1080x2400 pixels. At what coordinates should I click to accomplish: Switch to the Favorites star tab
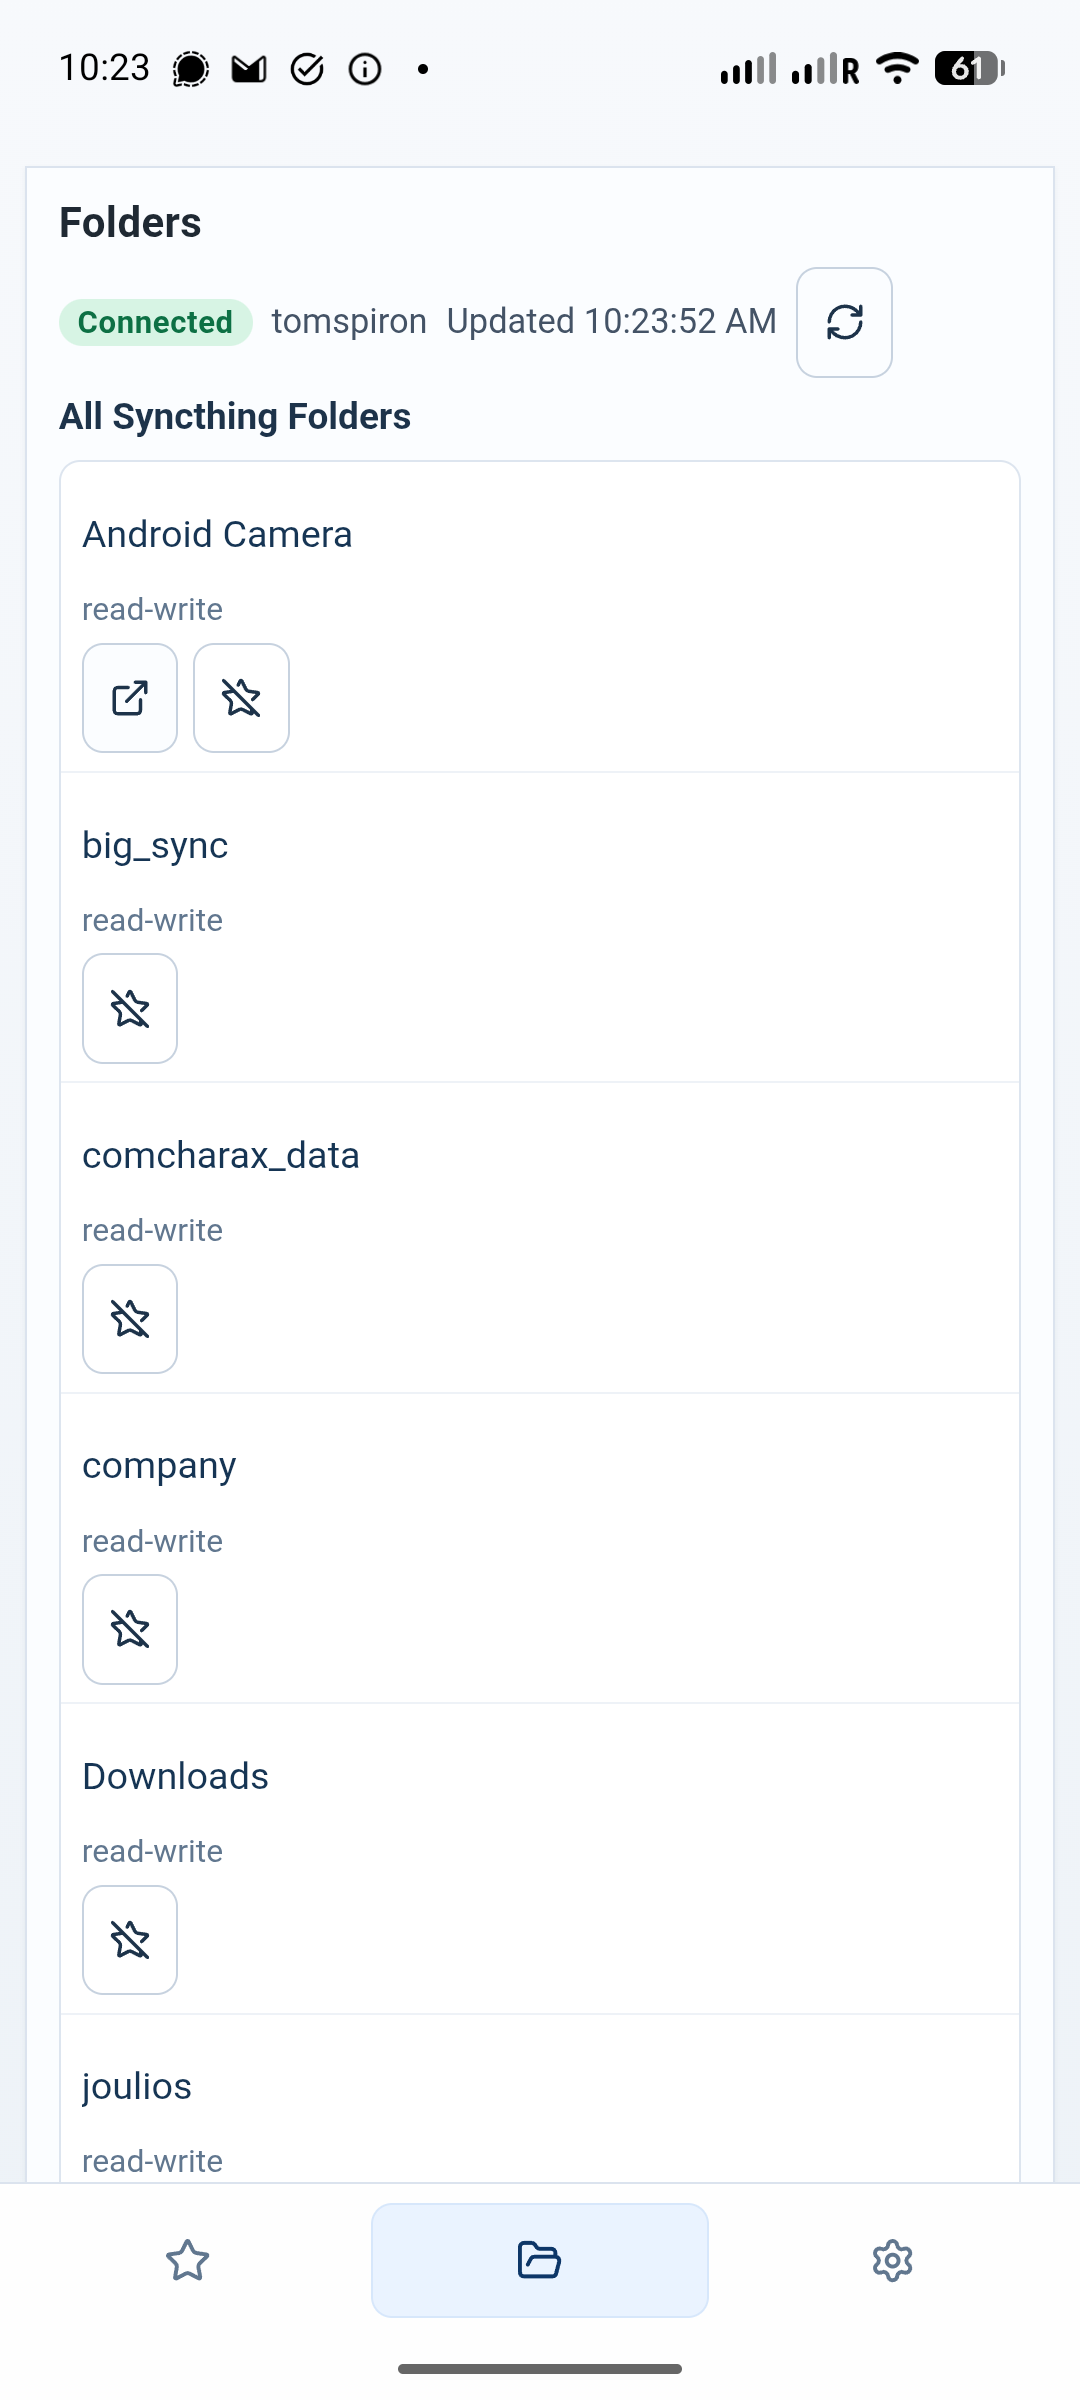click(x=187, y=2260)
